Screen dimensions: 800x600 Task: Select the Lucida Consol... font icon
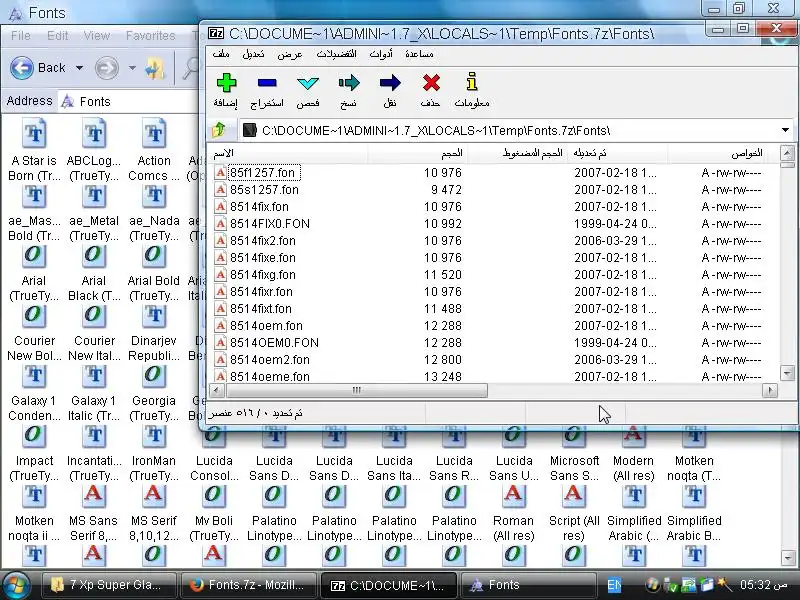coord(214,437)
